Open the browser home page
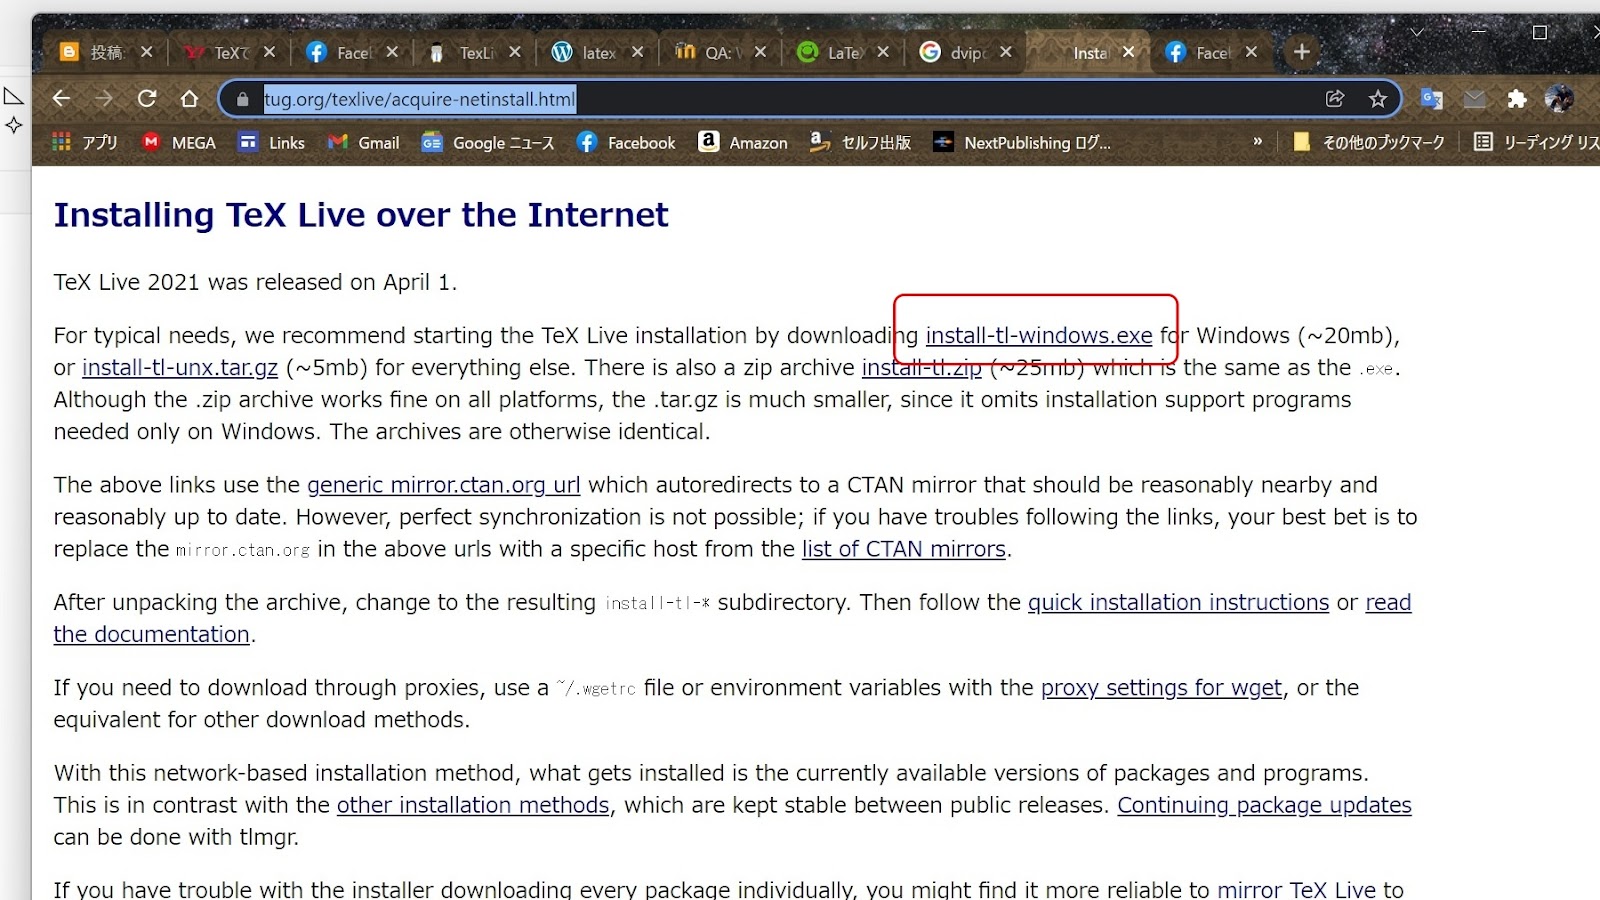1600x900 pixels. [x=190, y=98]
